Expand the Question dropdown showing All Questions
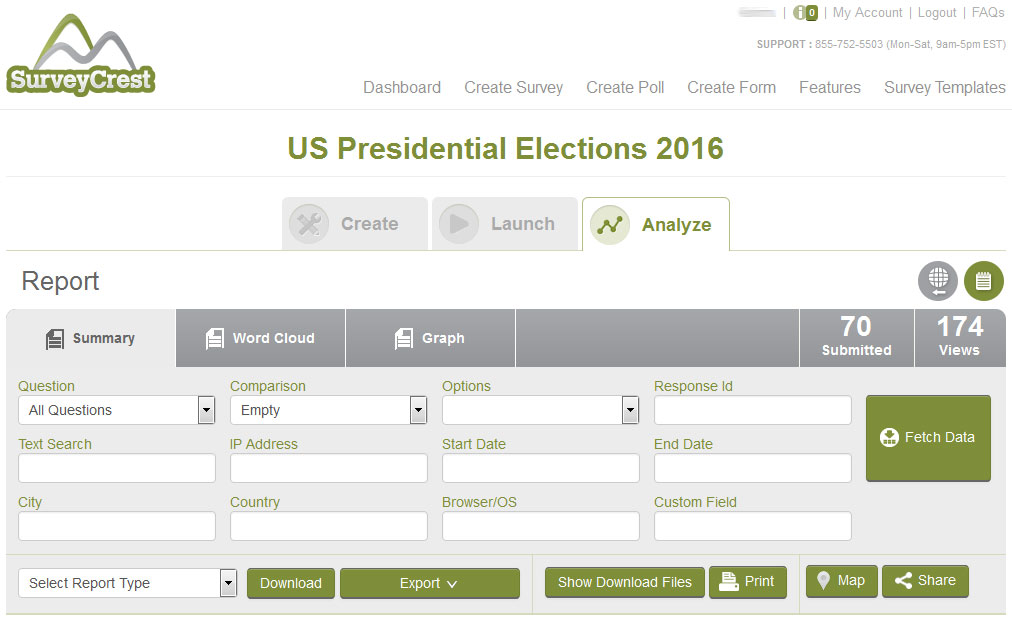The width and height of the screenshot is (1012, 622). (x=116, y=410)
